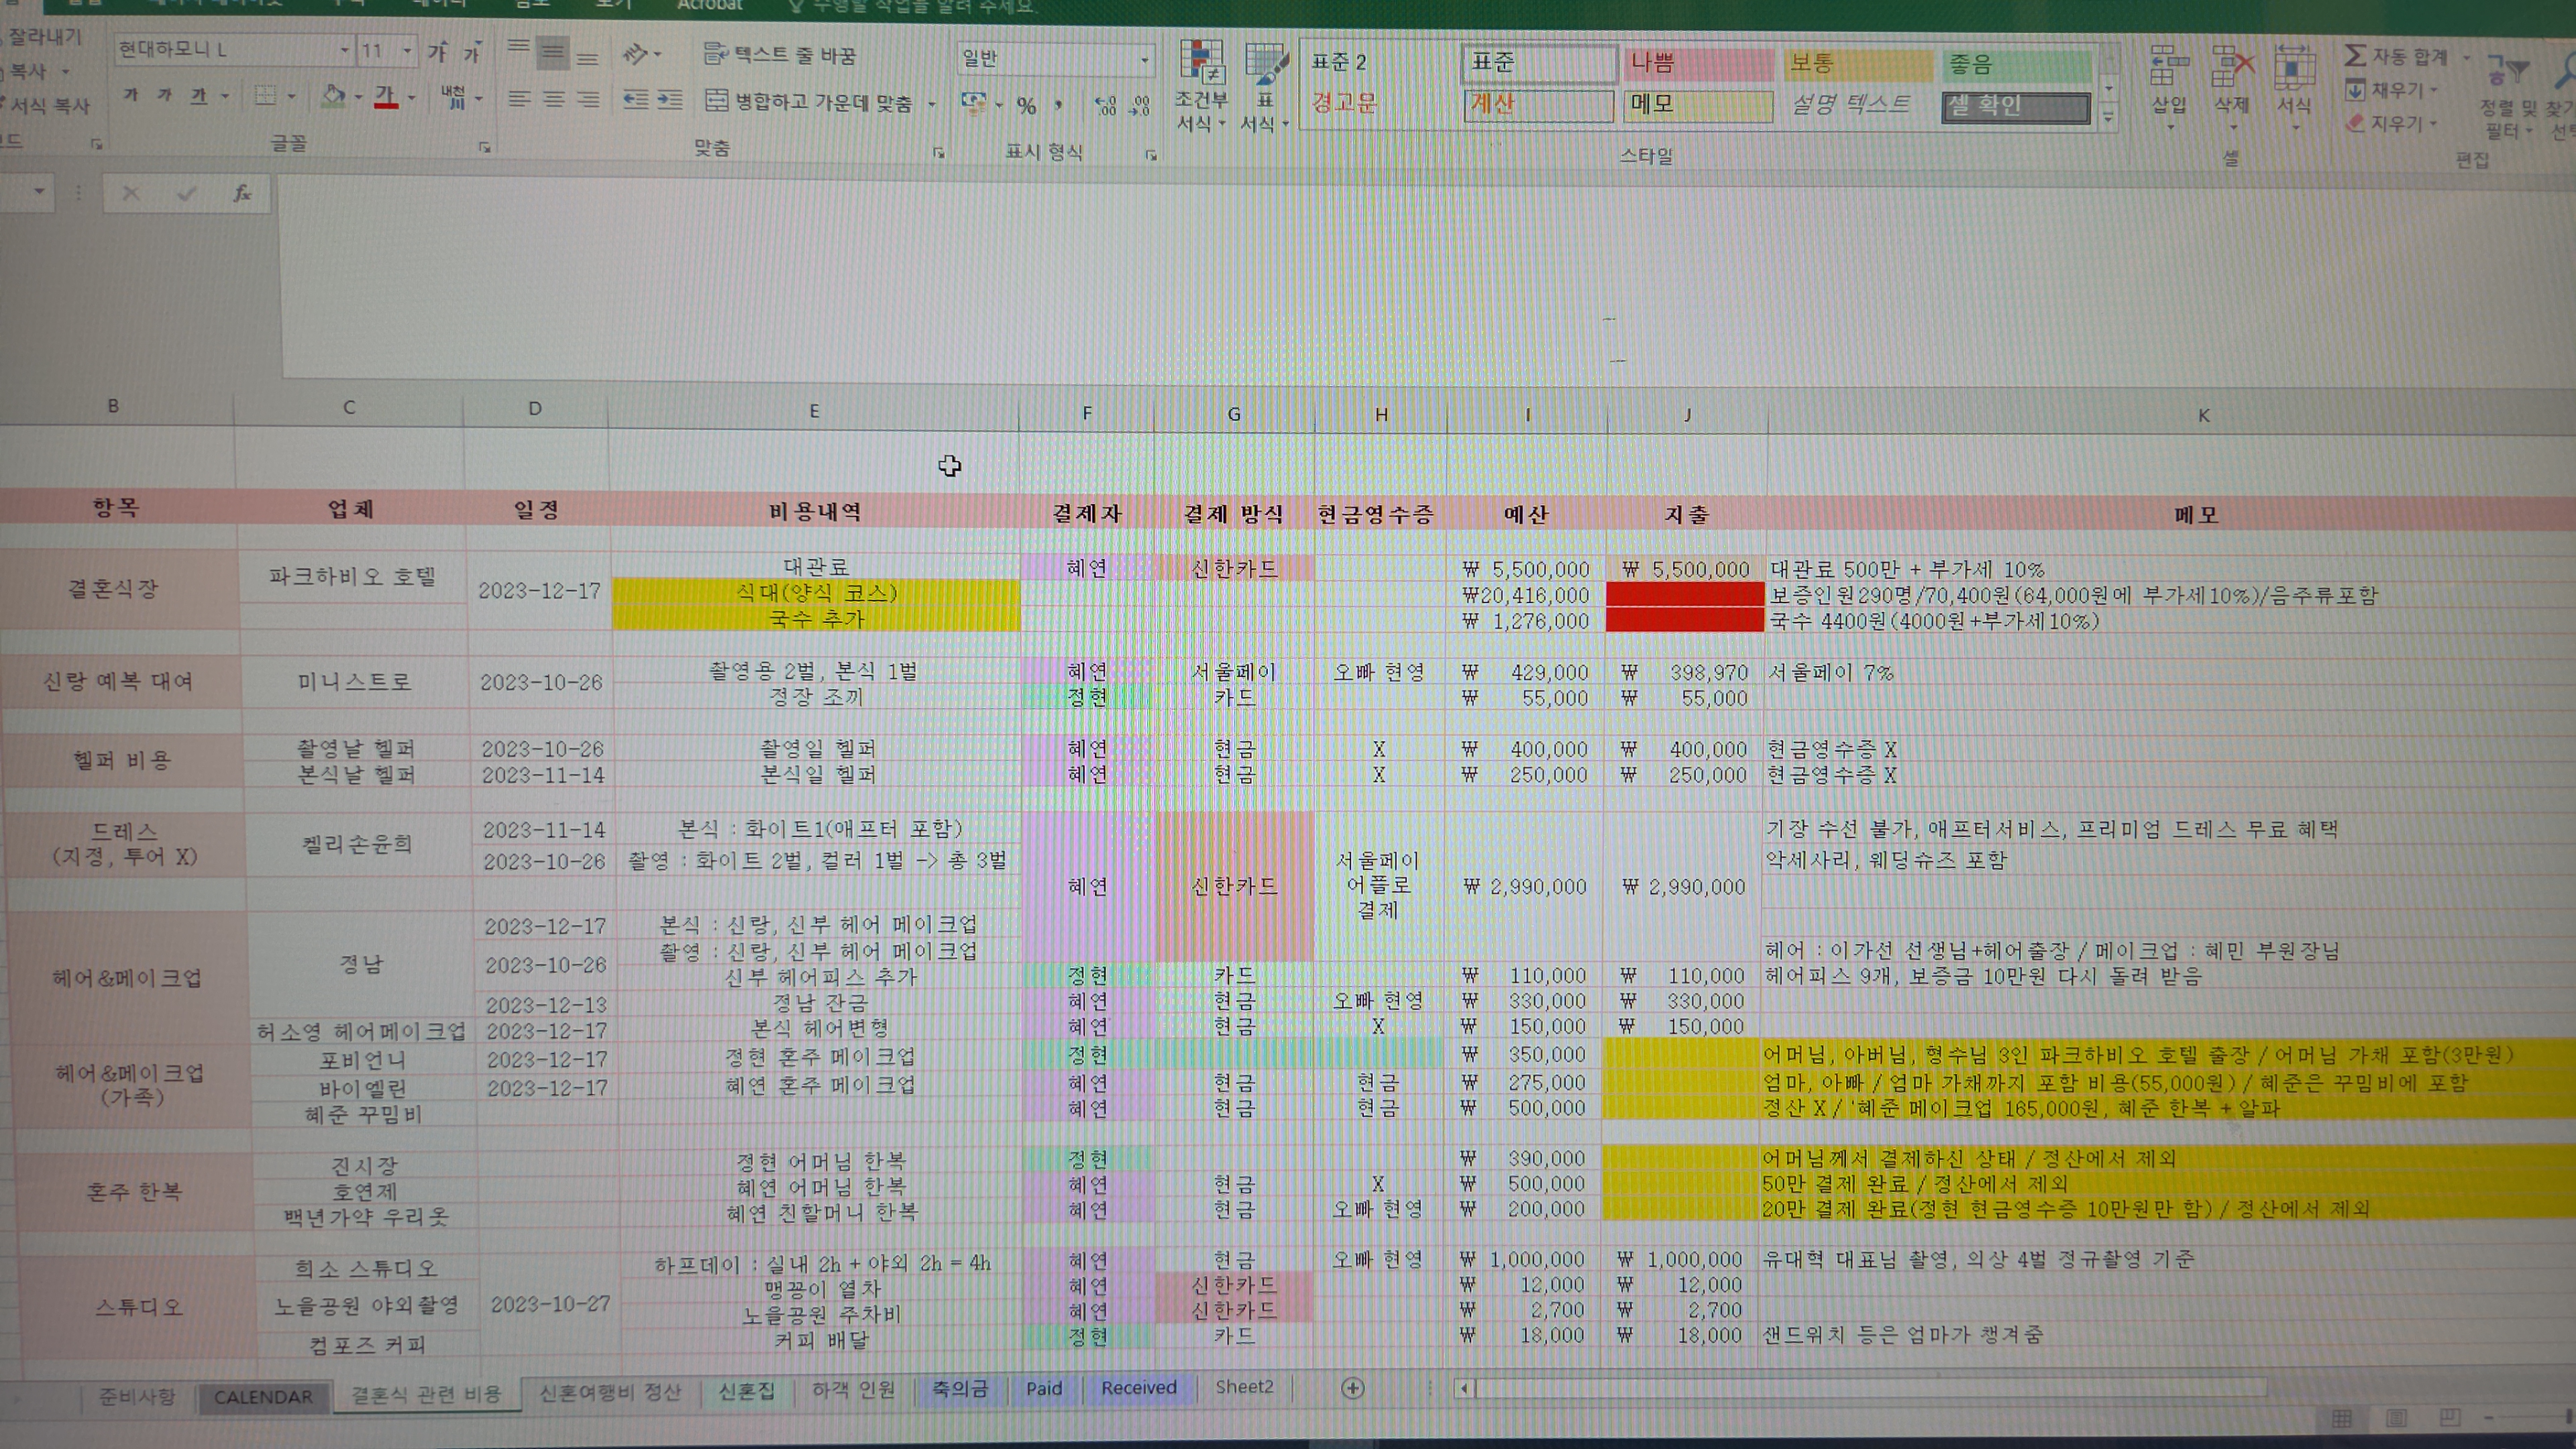Open 표 서식 format as table

click(x=1265, y=88)
